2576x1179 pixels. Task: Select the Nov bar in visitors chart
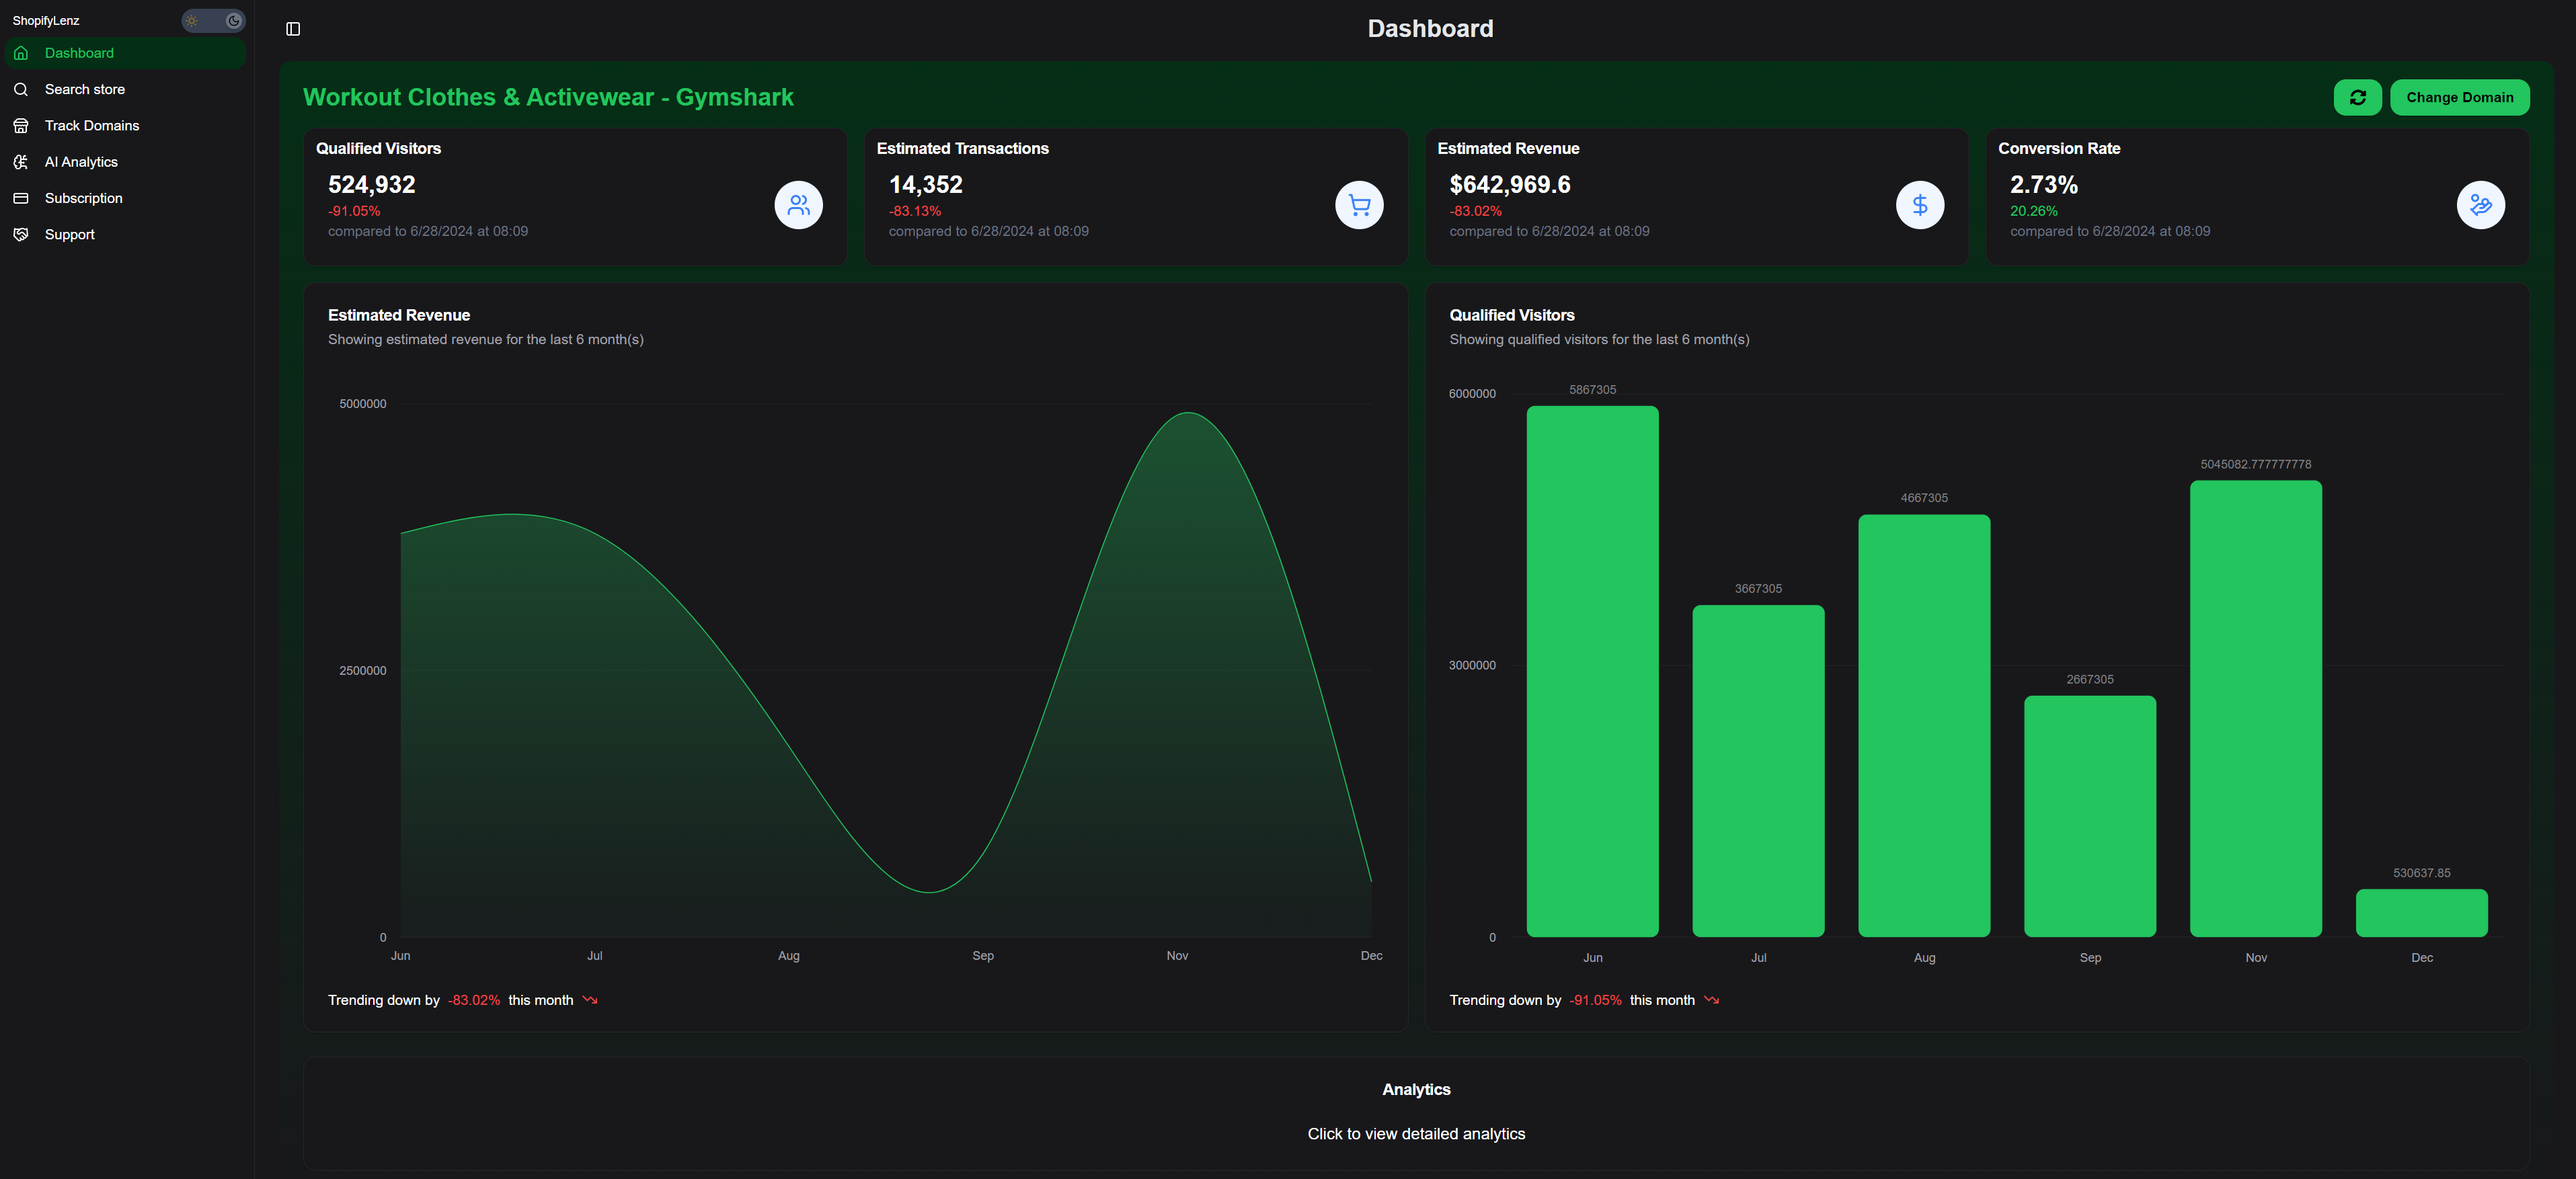coord(2255,708)
